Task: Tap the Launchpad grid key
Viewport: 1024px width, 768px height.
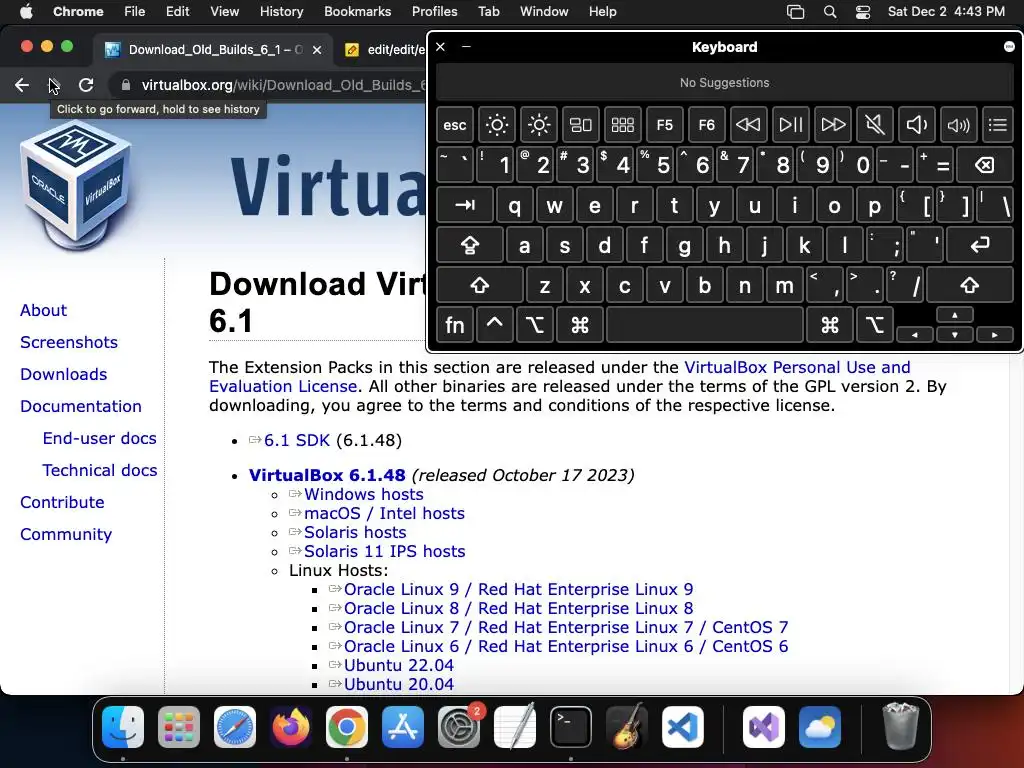Action: tap(622, 125)
